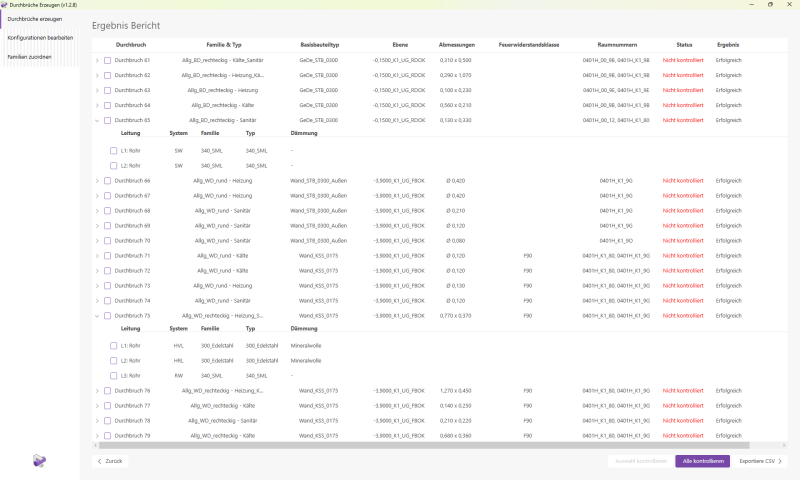Enable checkbox next to Durchbruch 76
The image size is (800, 480).
tap(108, 390)
